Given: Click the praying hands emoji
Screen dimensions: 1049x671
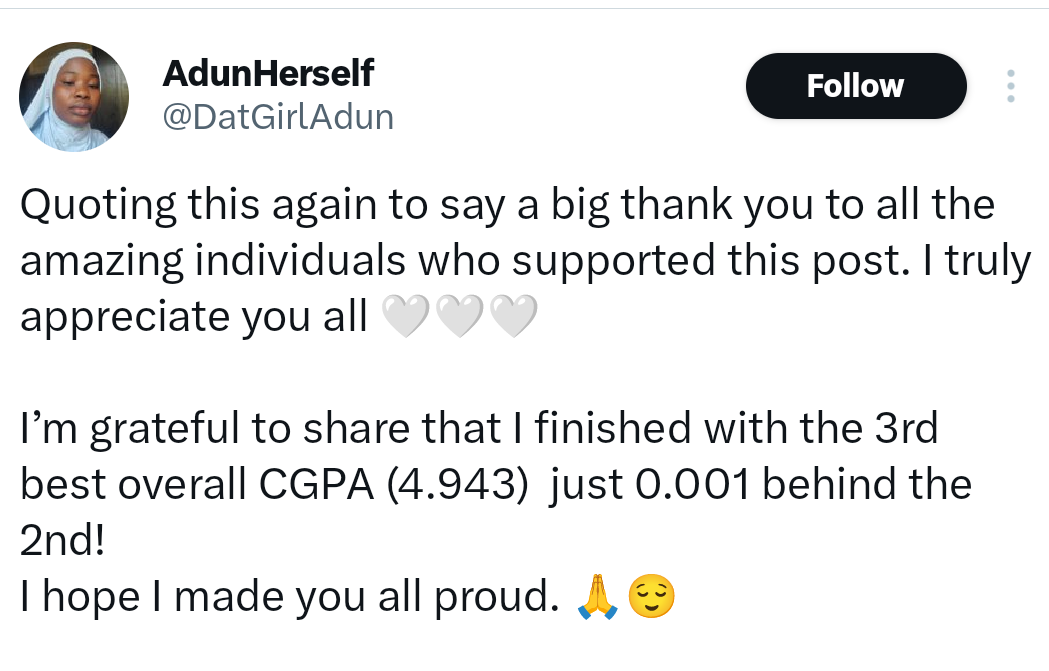Looking at the screenshot, I should click(x=599, y=598).
